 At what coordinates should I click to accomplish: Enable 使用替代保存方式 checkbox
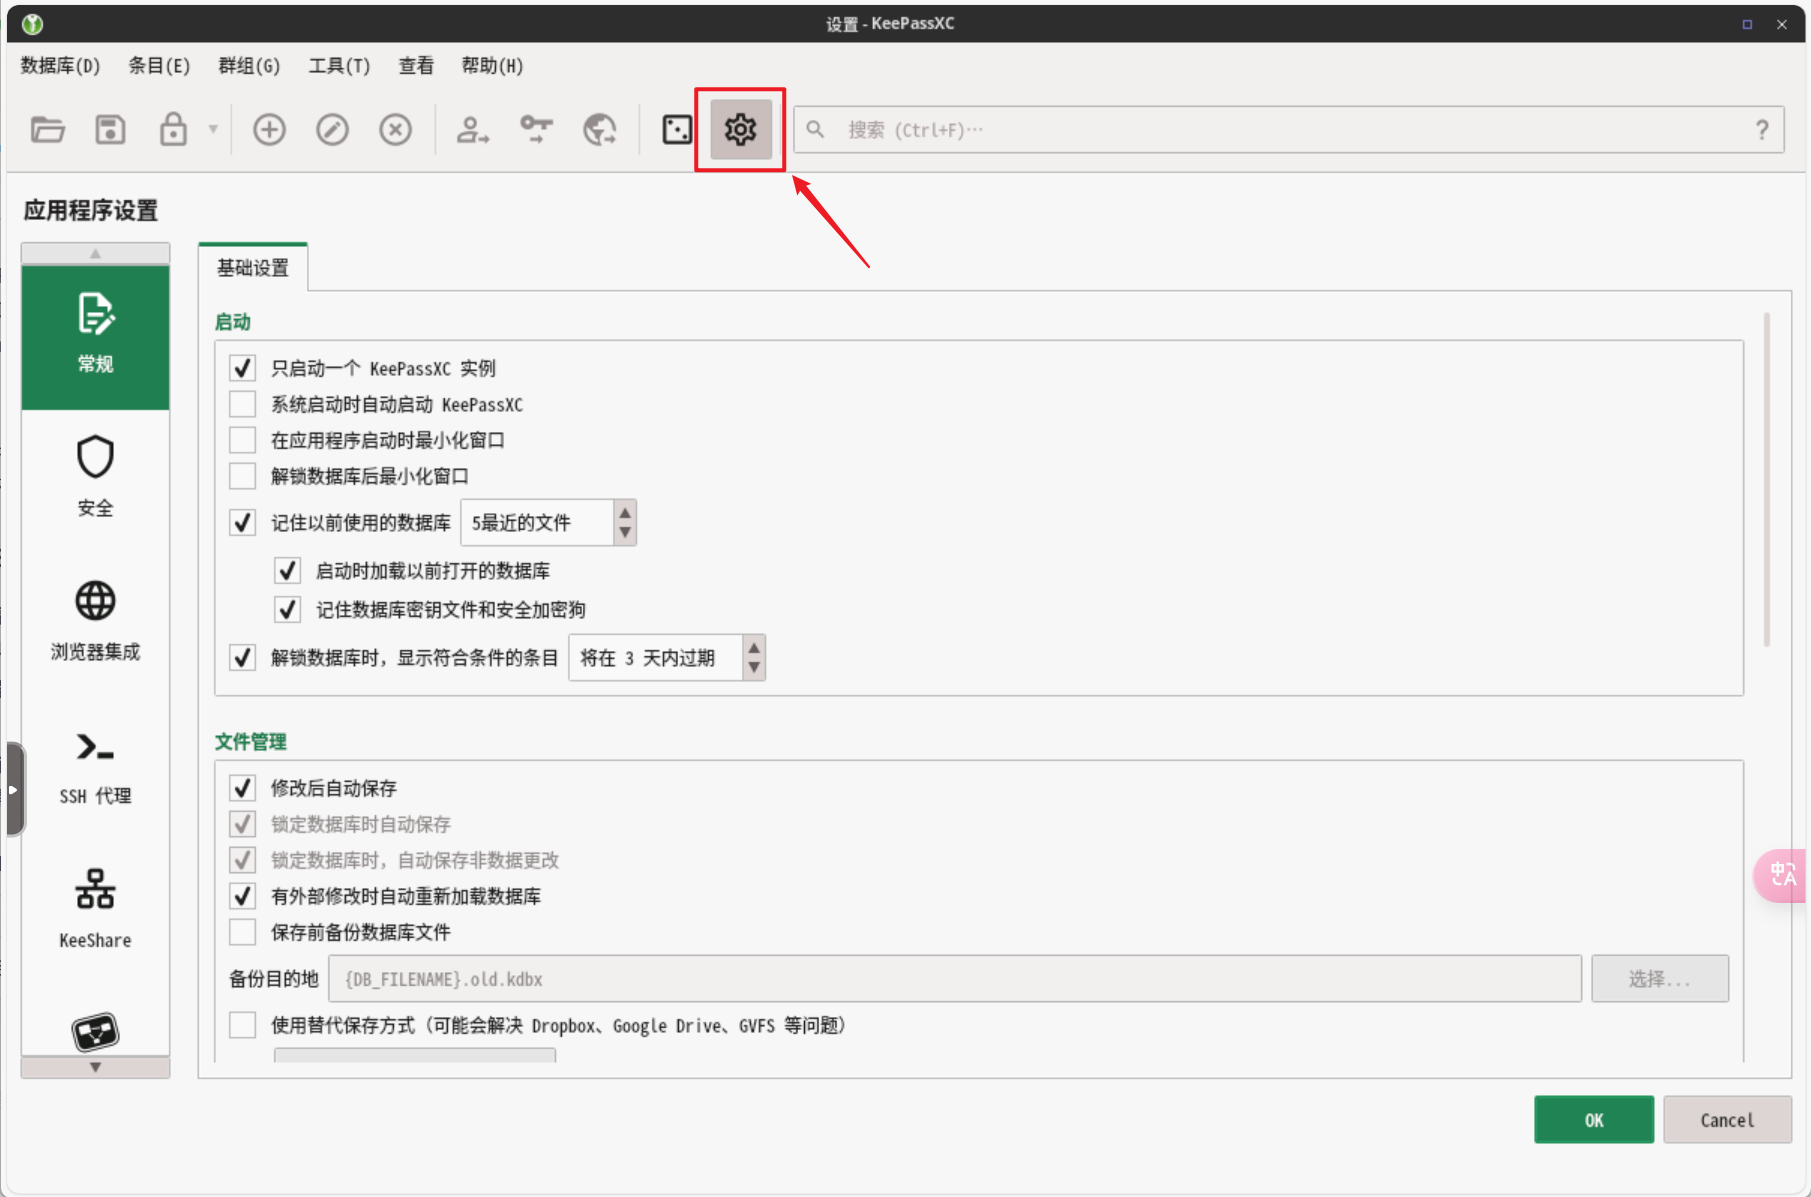(x=242, y=1025)
